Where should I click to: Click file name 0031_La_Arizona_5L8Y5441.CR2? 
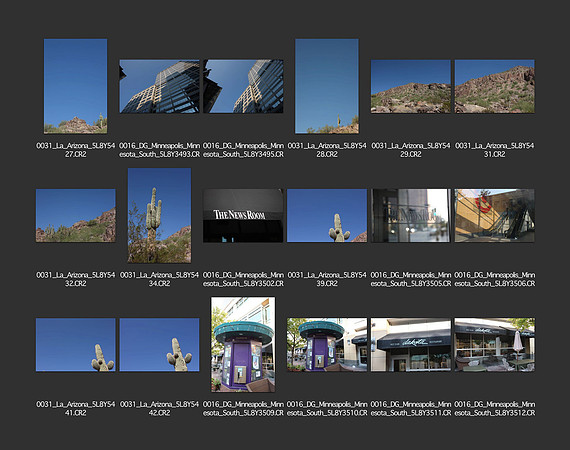76,409
